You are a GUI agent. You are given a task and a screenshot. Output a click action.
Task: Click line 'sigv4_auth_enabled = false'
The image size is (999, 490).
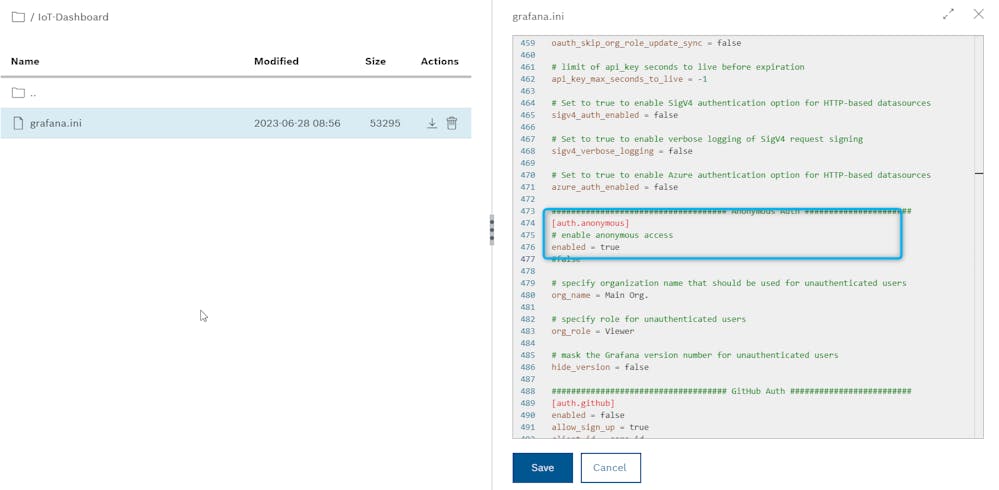[614, 115]
